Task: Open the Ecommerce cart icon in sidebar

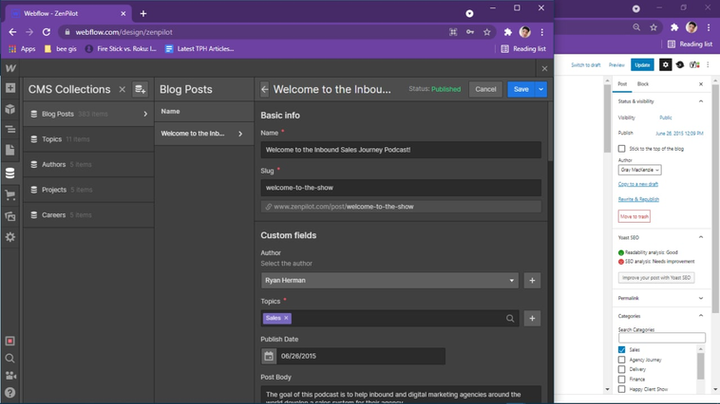Action: [10, 195]
